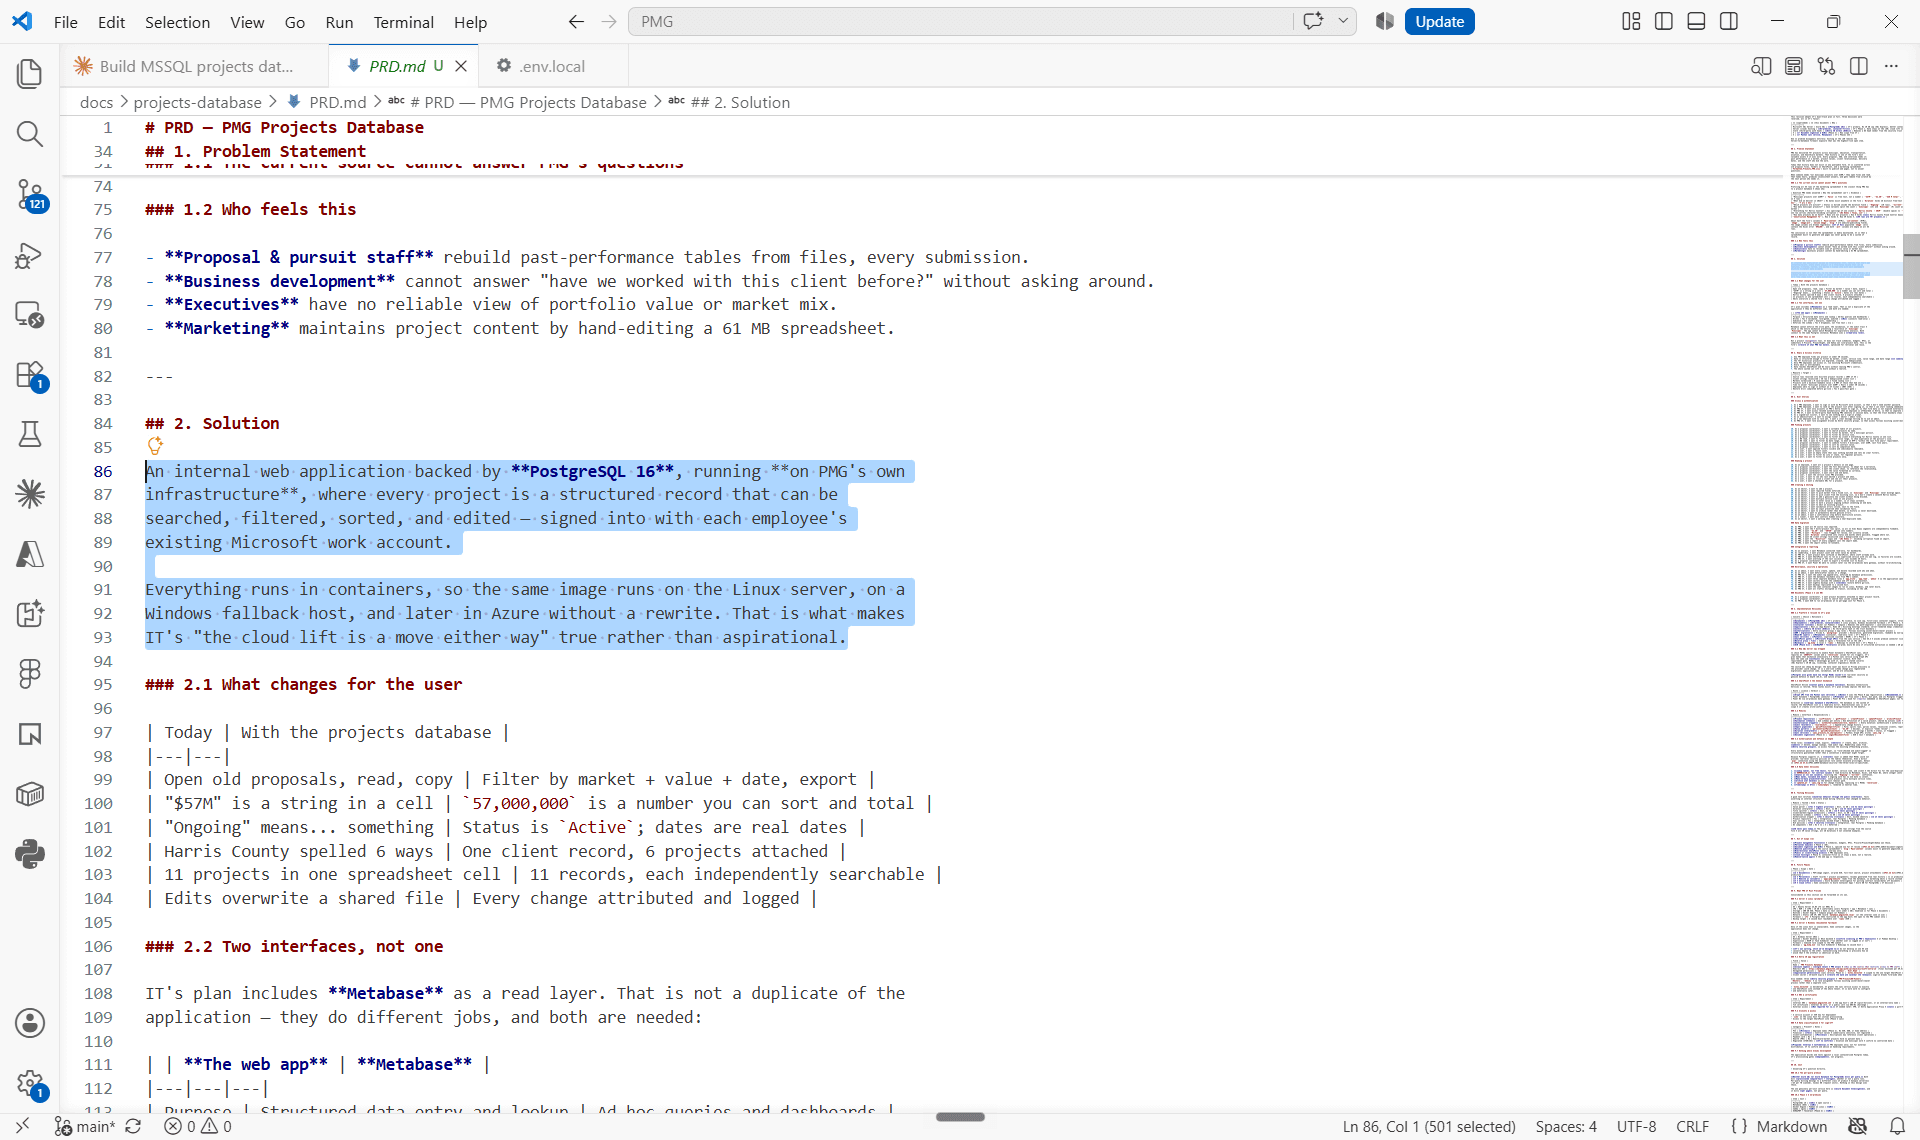This screenshot has width=1920, height=1140.
Task: Open Remote Explorer in activity bar
Action: [30, 314]
